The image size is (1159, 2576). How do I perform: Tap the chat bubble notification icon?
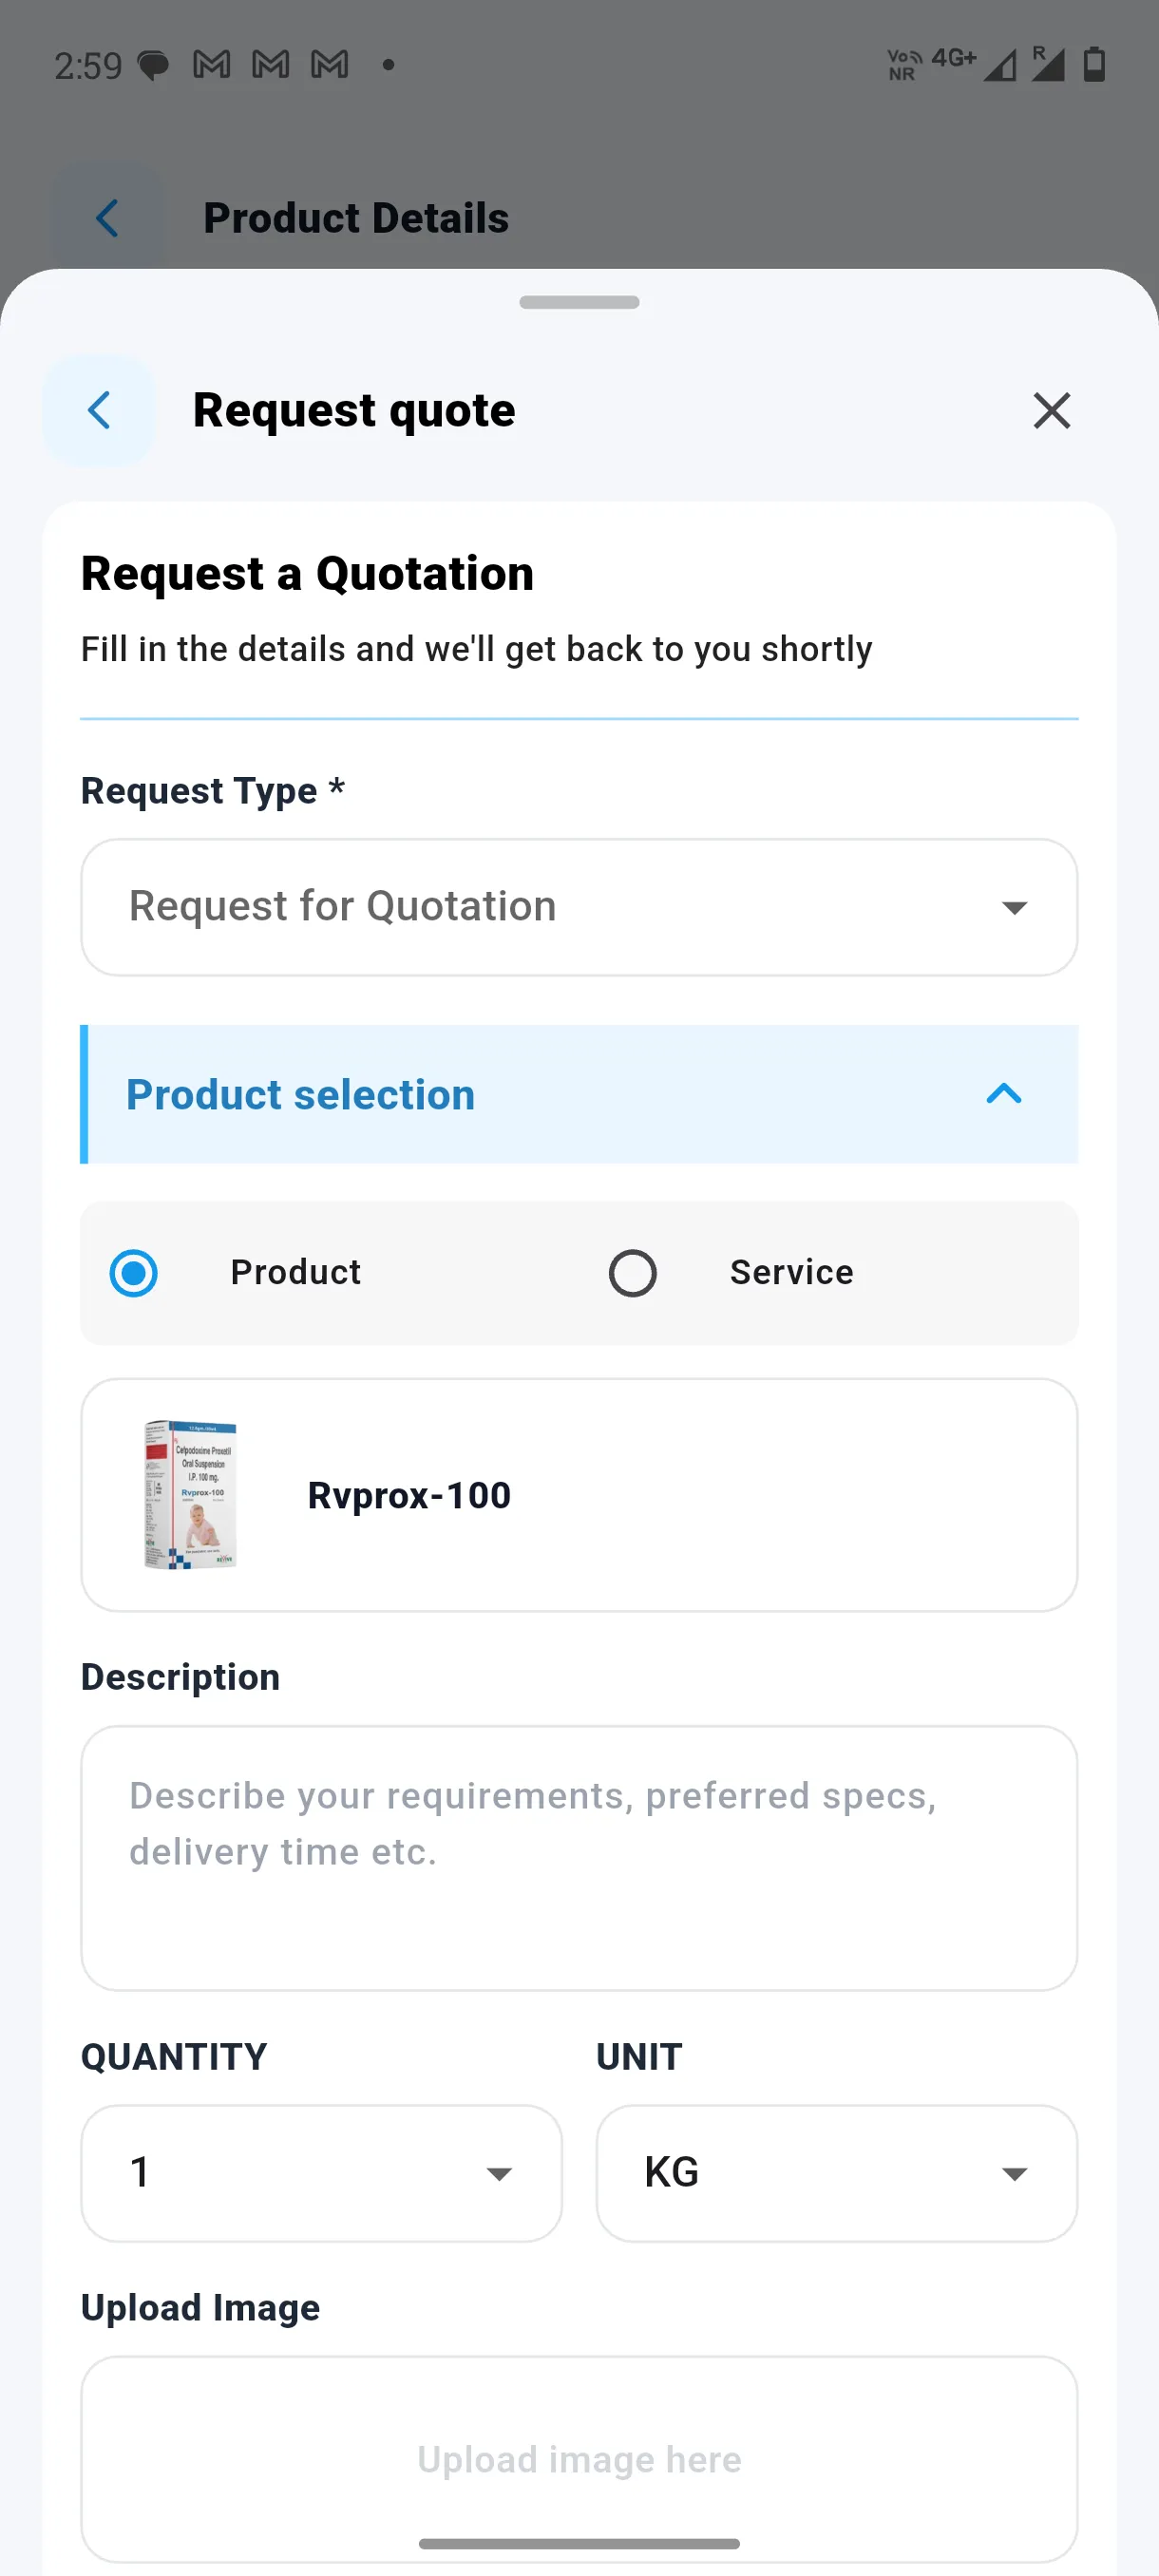coord(152,66)
